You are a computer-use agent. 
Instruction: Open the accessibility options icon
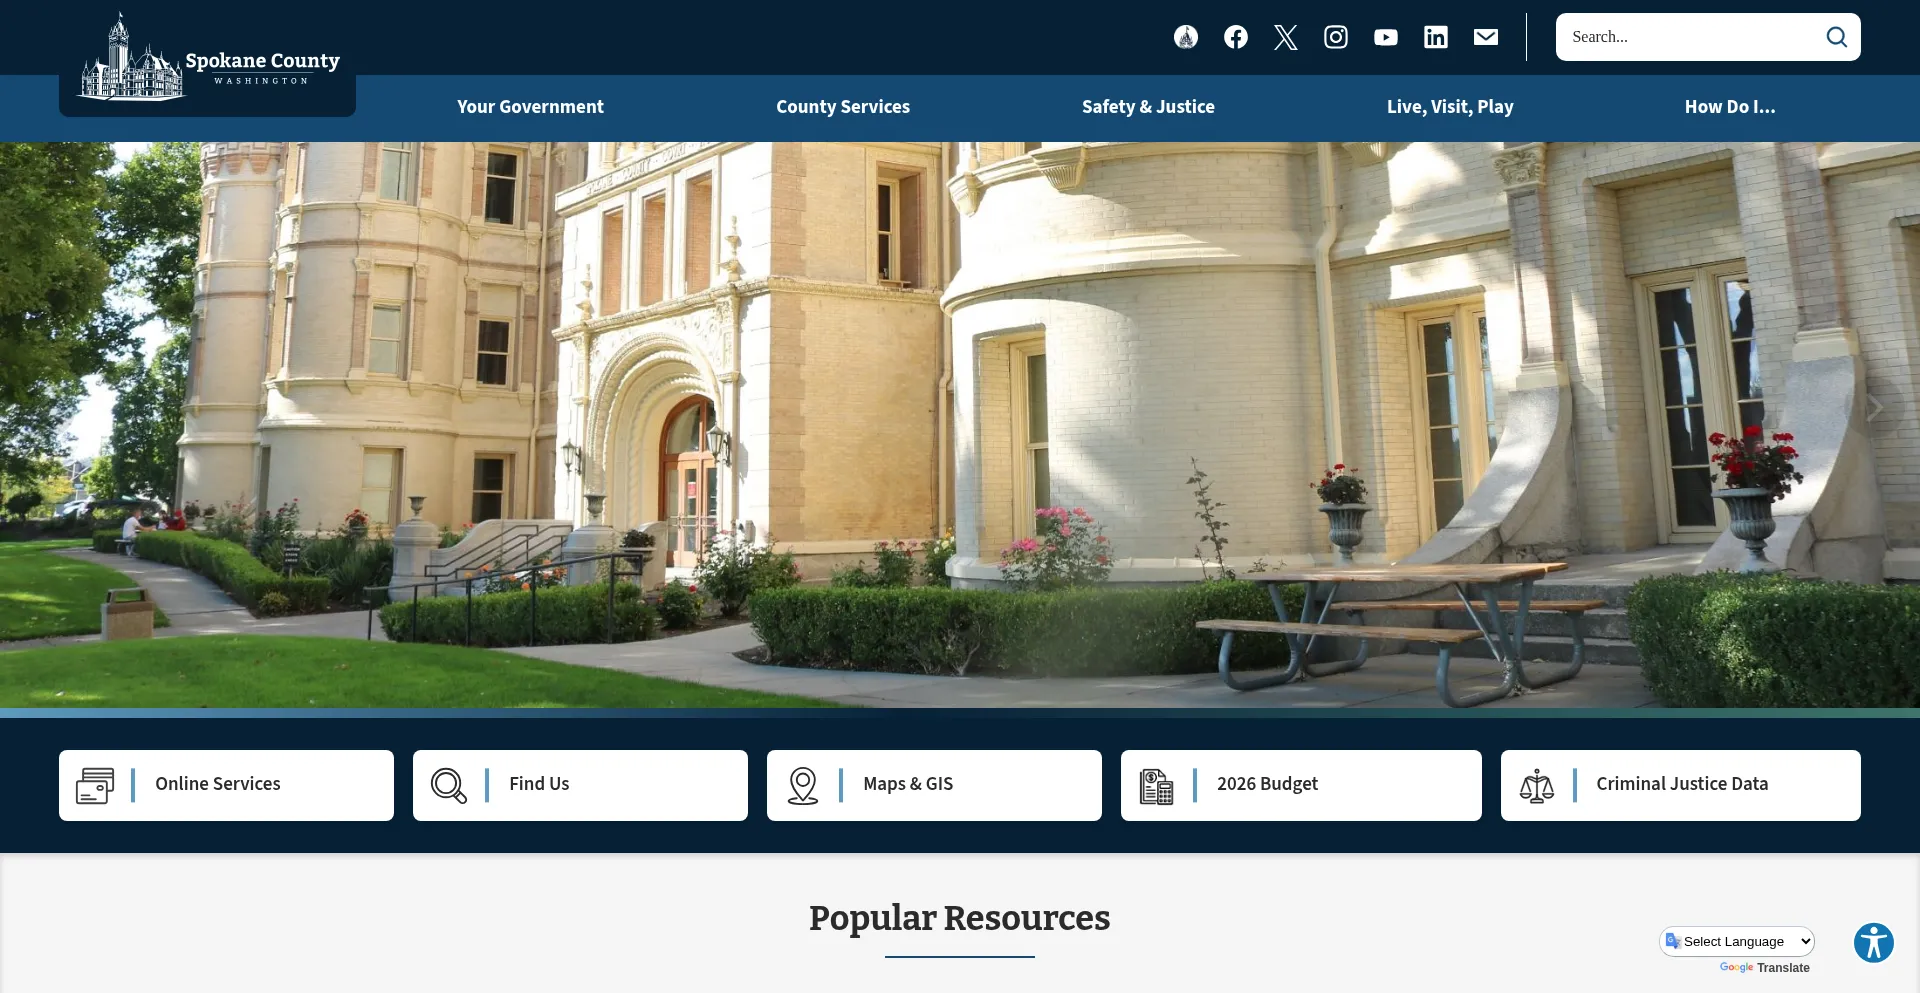click(1873, 942)
